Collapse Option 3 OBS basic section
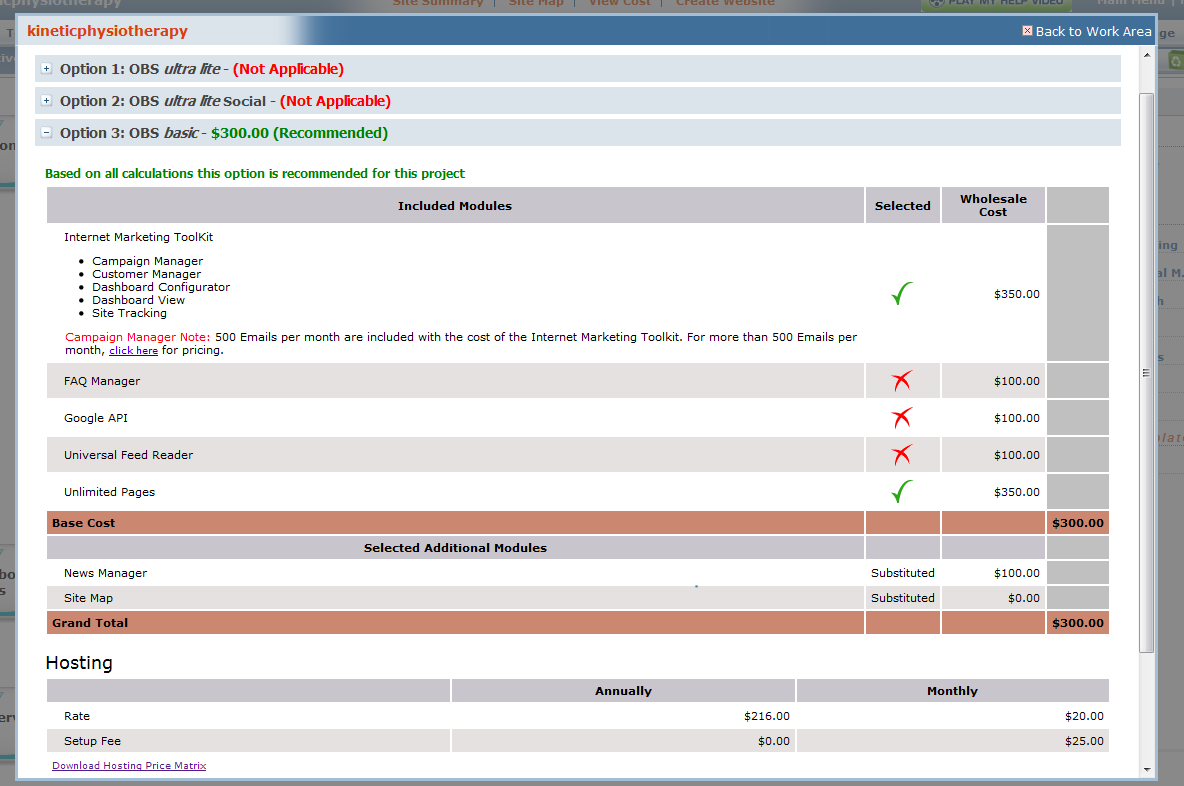The width and height of the screenshot is (1184, 786). (46, 132)
